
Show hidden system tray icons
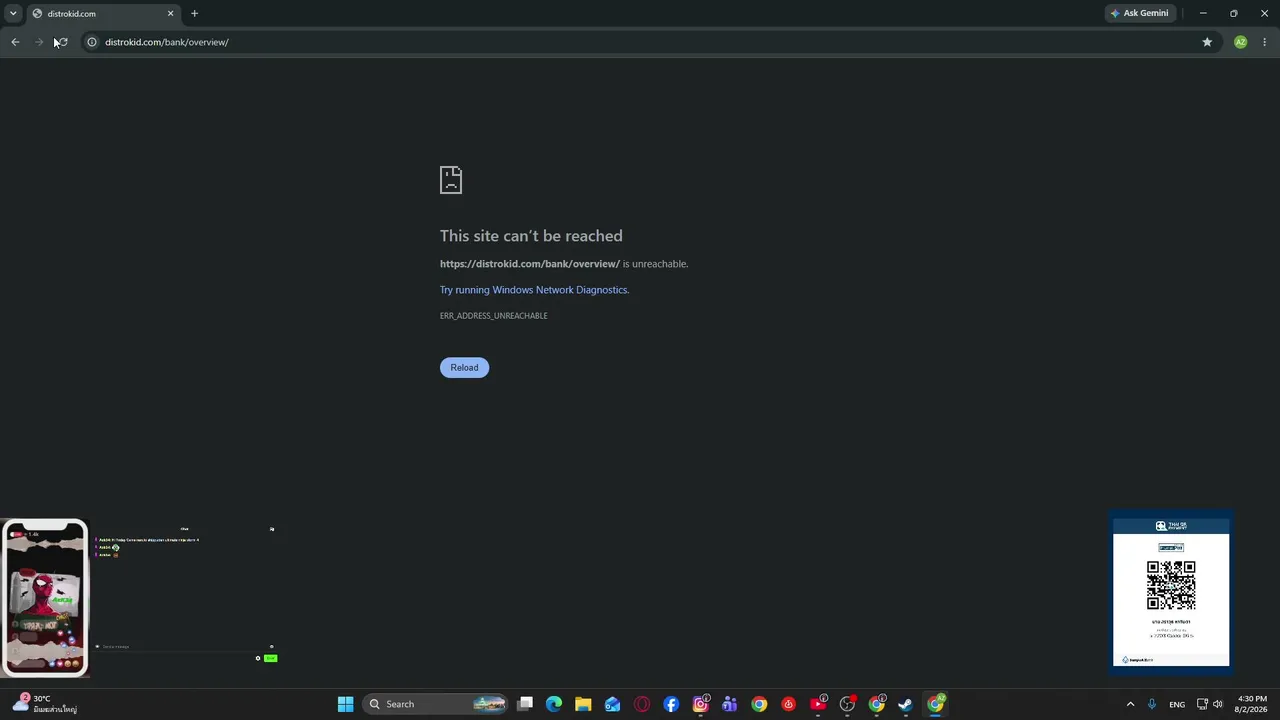point(1131,704)
